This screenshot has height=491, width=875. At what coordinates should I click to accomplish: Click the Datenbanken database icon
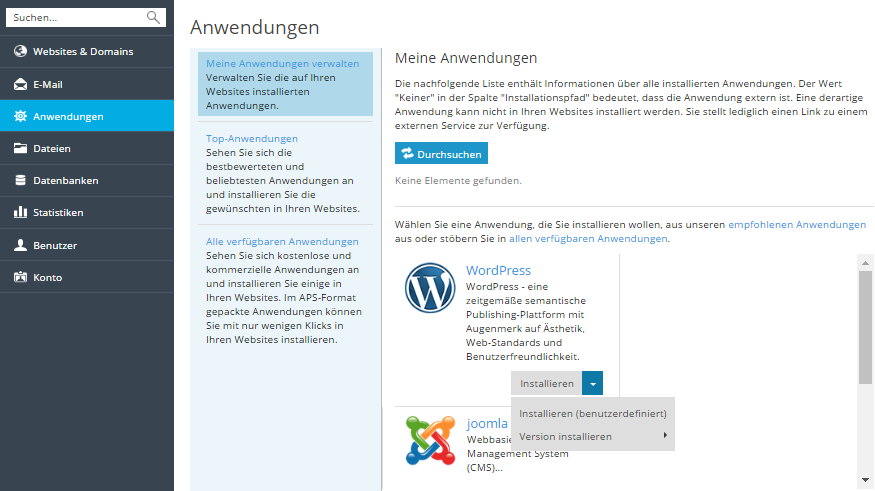pos(20,181)
